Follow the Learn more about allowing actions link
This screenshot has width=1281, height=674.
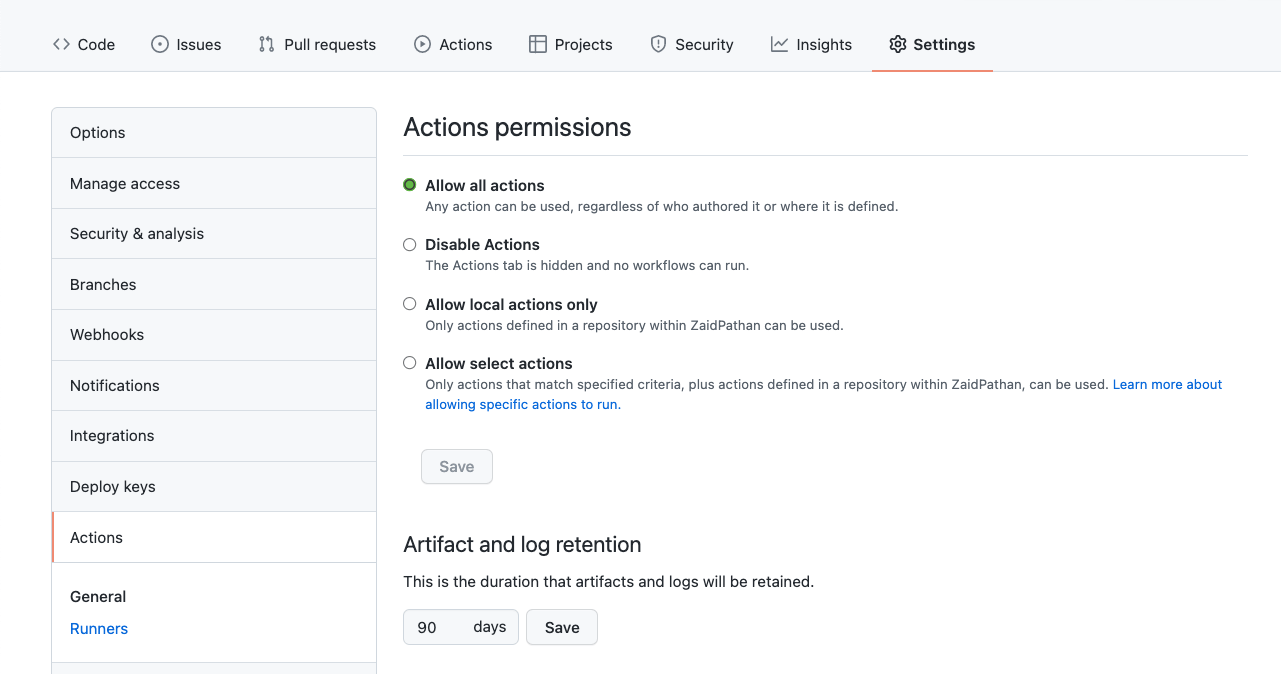pos(1167,384)
